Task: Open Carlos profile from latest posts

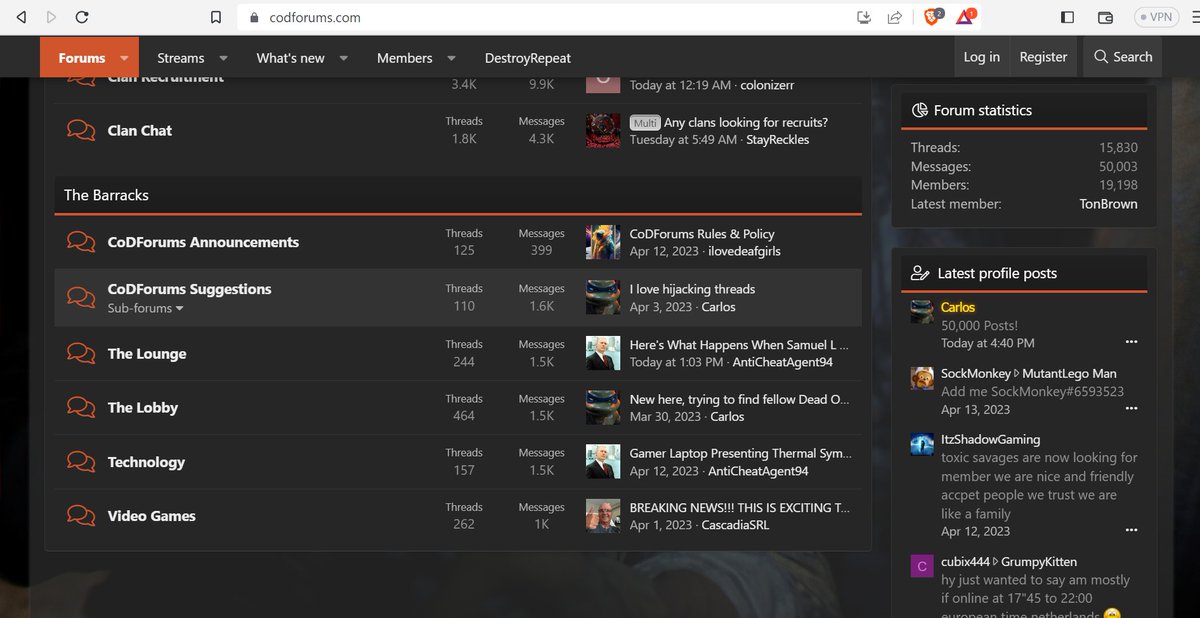Action: pyautogui.click(x=957, y=307)
